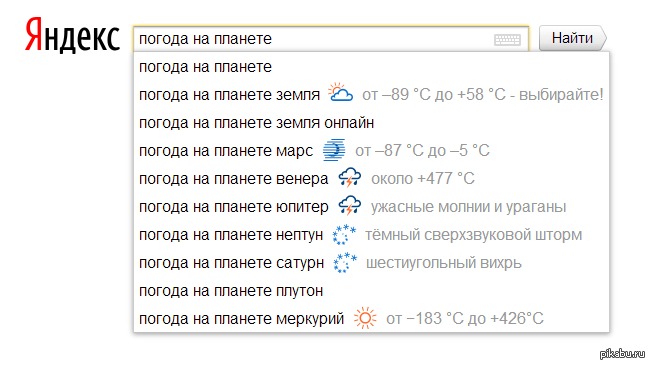Click the Яндекс logo
The width and height of the screenshot is (650, 365).
[73, 35]
